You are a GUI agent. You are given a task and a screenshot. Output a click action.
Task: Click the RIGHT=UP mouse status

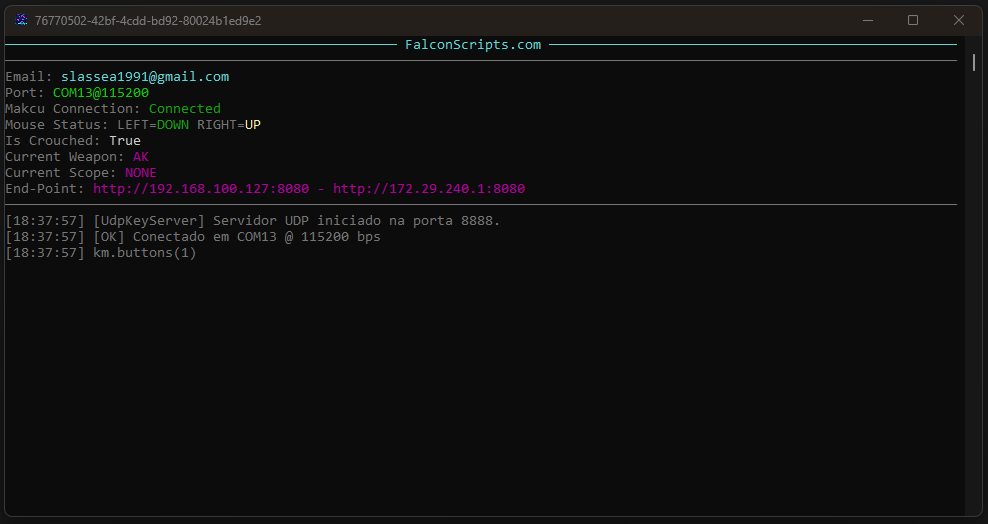coord(229,125)
